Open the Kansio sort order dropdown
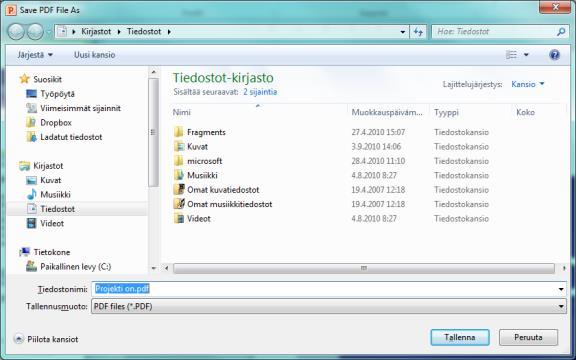The image size is (576, 360). pos(528,84)
